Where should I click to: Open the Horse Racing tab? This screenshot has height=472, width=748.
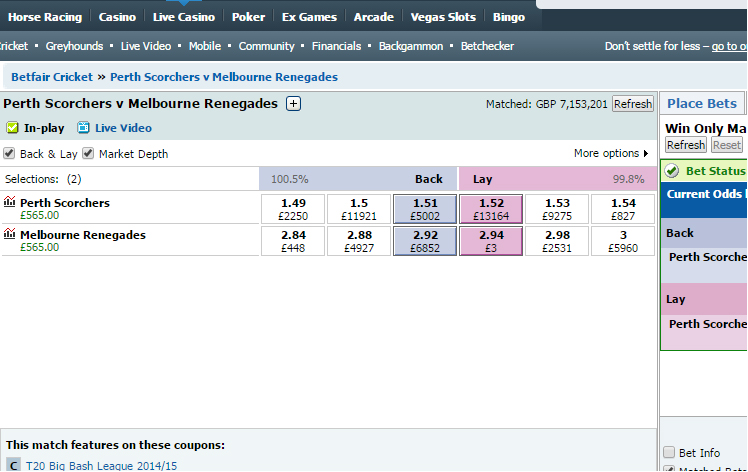click(45, 17)
